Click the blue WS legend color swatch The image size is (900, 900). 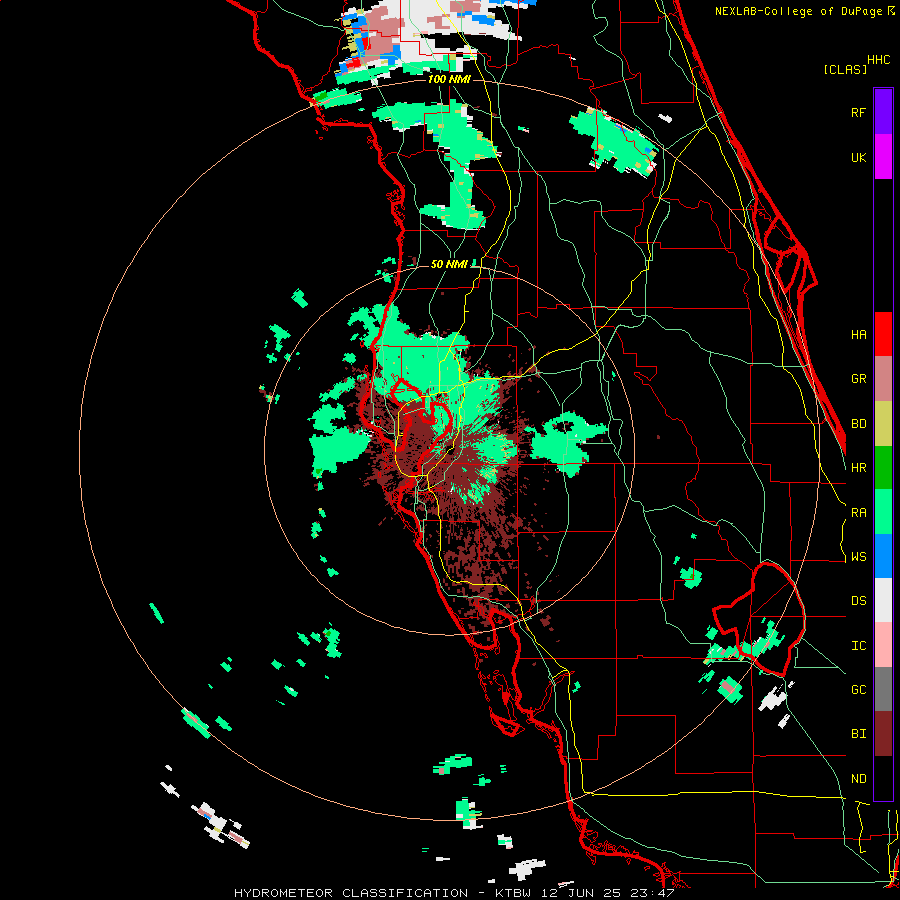coord(883,556)
